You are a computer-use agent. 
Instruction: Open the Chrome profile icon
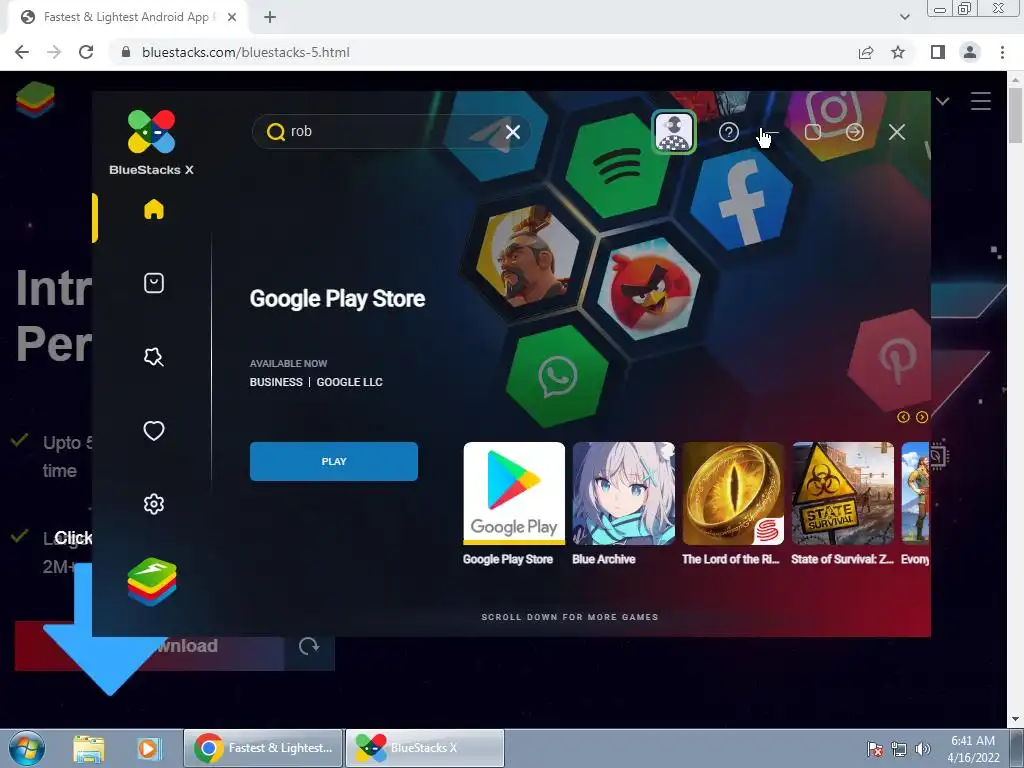(970, 52)
